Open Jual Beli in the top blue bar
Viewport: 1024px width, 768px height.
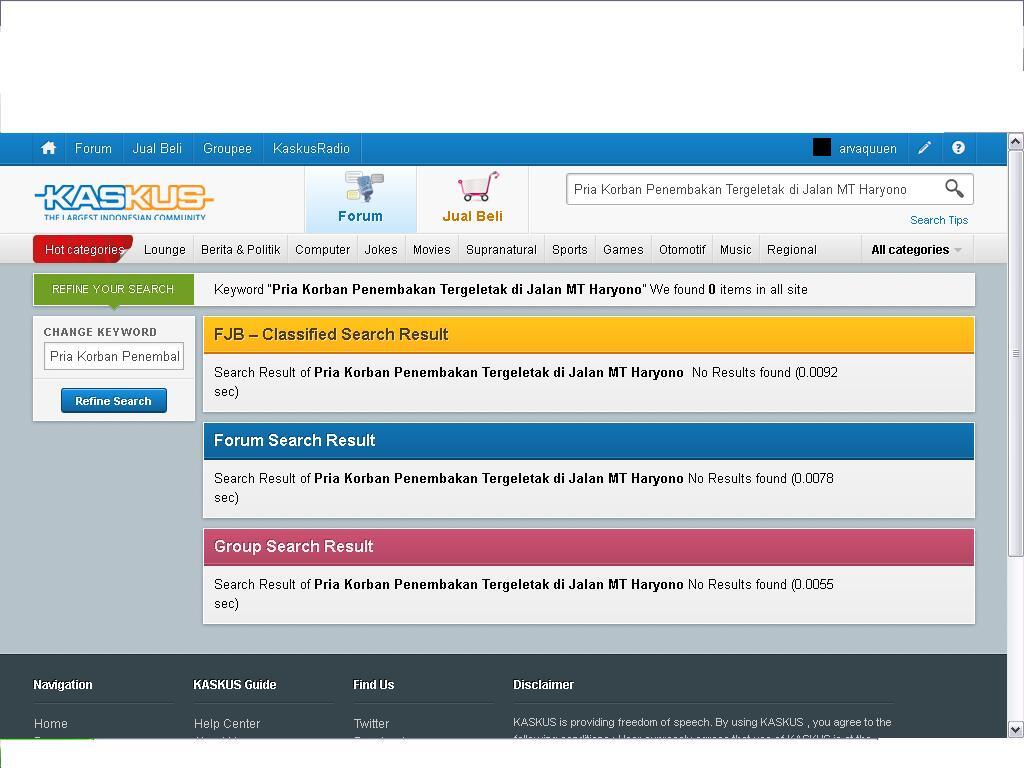pyautogui.click(x=157, y=148)
